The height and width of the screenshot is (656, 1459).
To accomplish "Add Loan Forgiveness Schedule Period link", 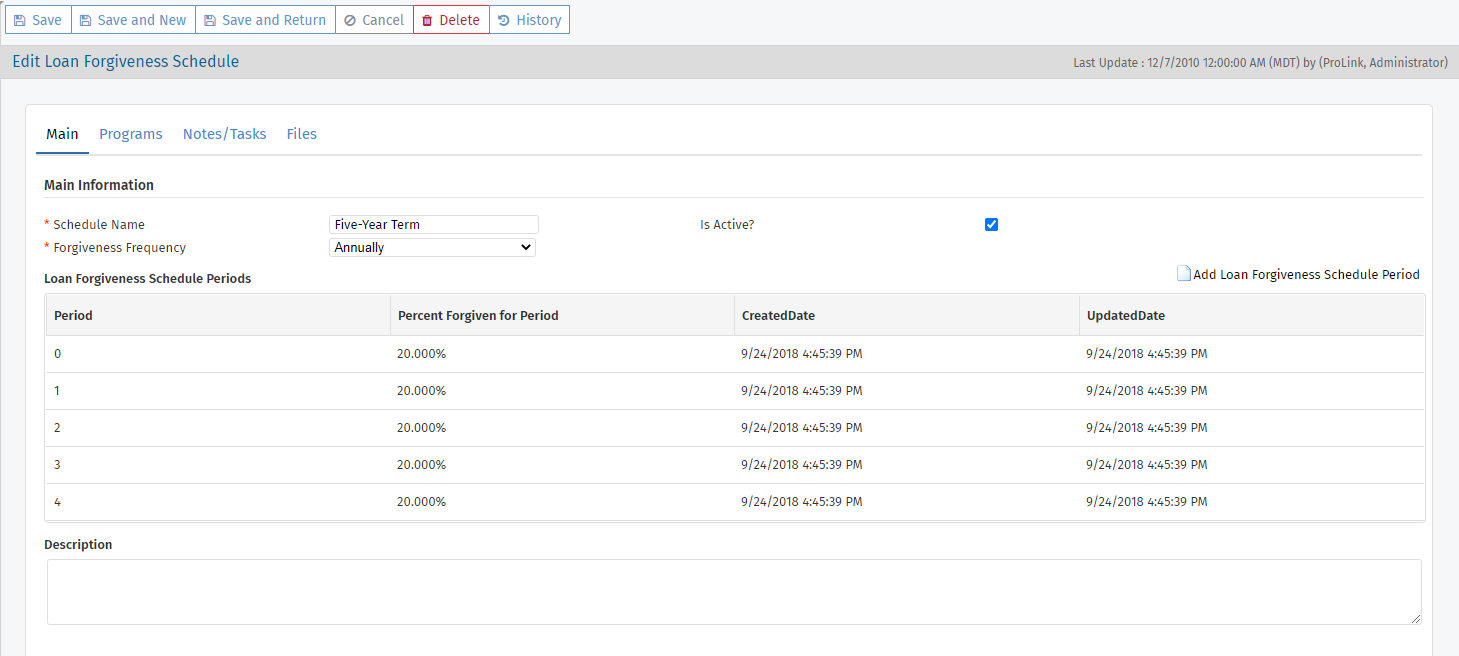I will (1306, 274).
